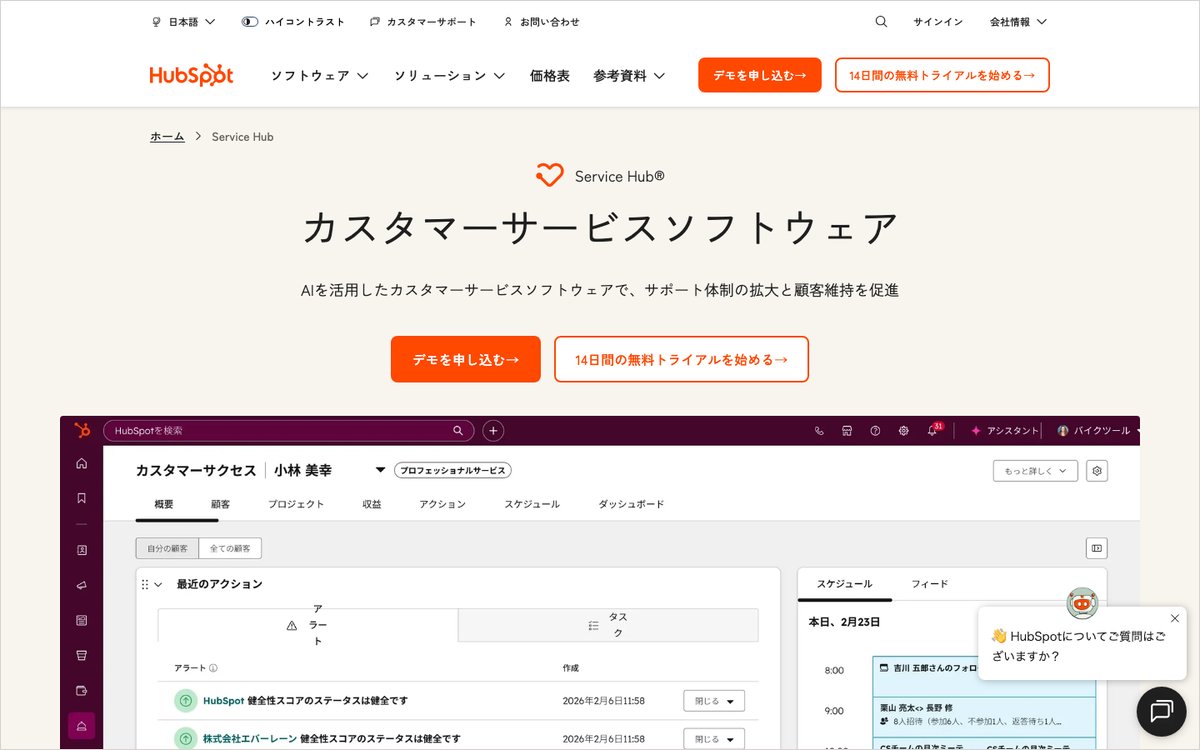Viewport: 1200px width, 750px height.
Task: Switch to the 概要 tab
Action: [x=164, y=504]
